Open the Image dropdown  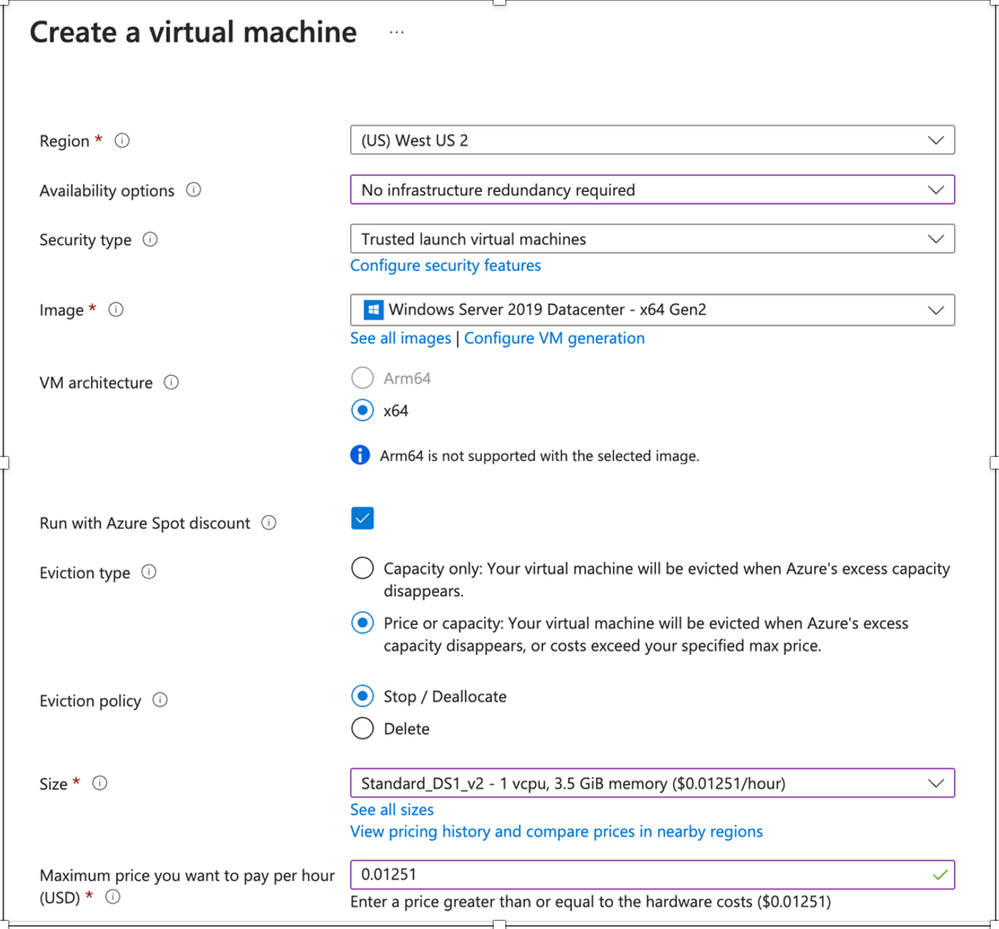(652, 310)
